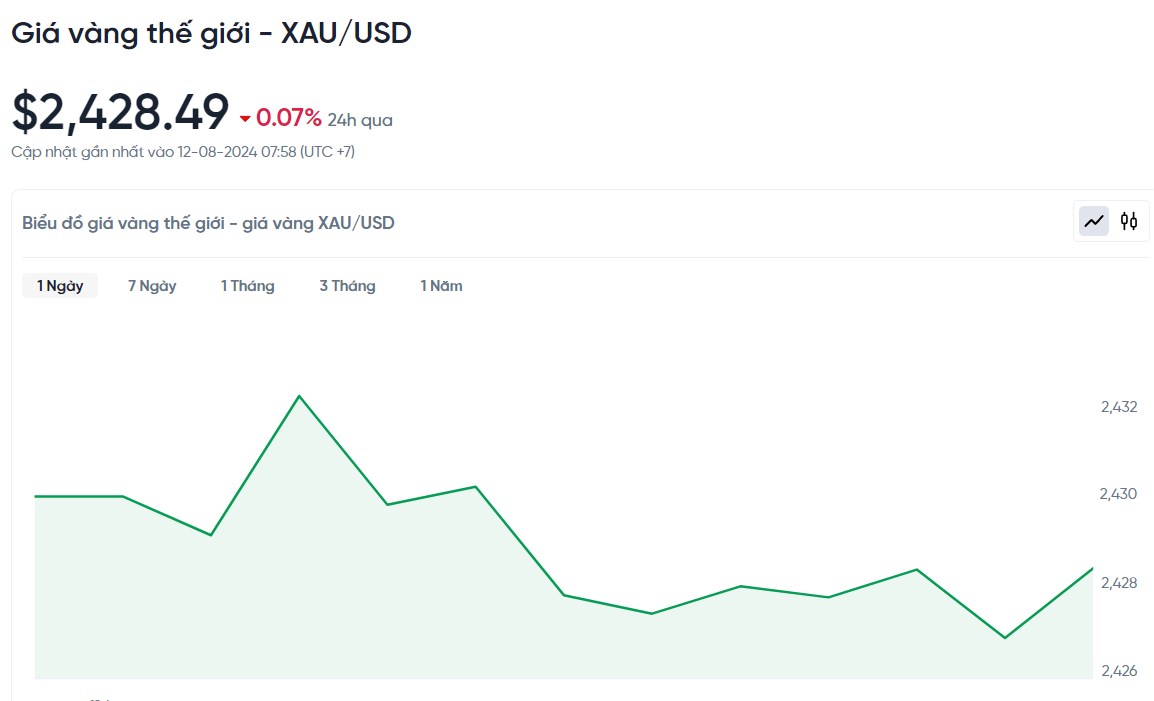Switch to the candlestick chart view

click(1129, 221)
